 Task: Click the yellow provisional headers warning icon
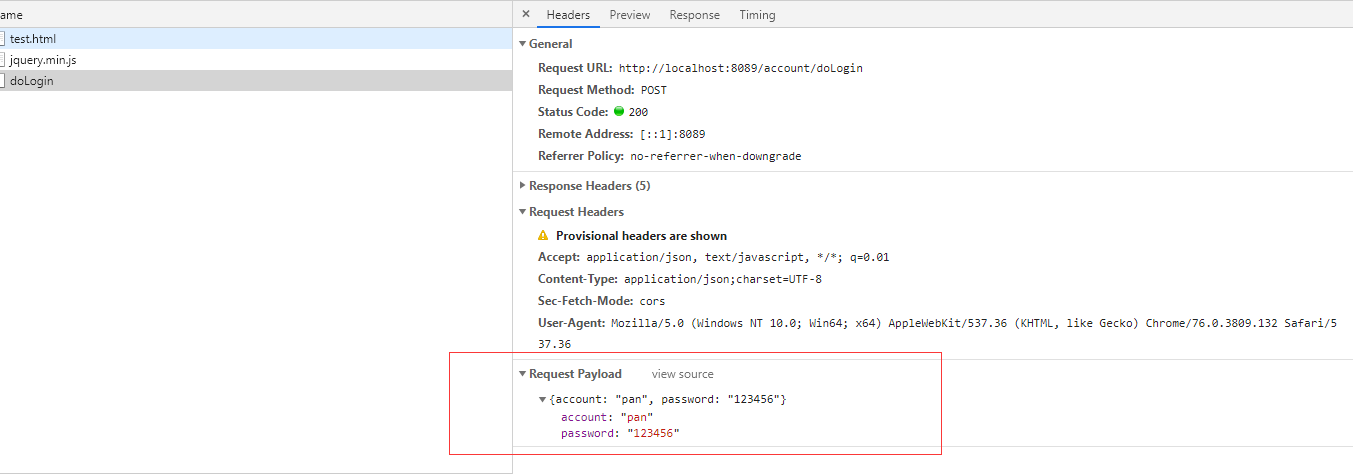tap(543, 236)
